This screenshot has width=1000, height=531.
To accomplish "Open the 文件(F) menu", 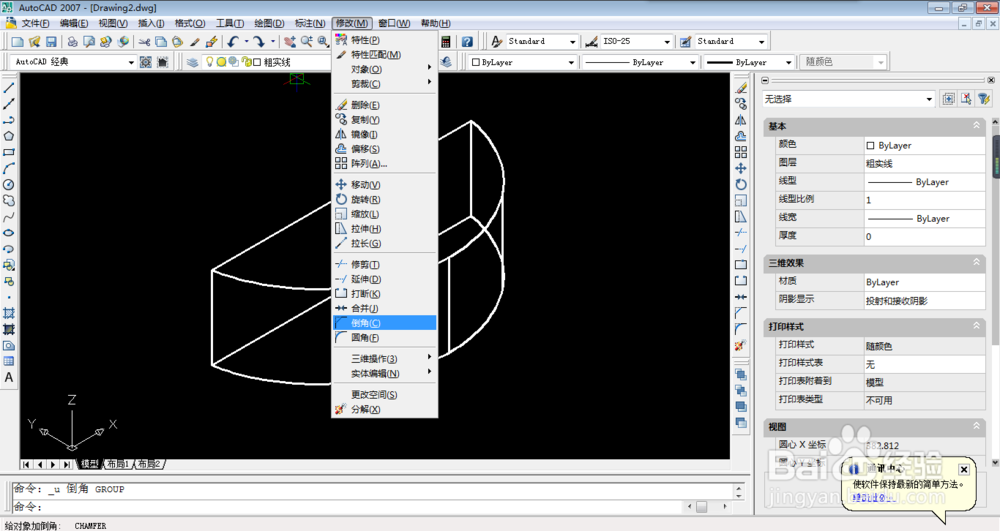I will click(35, 23).
